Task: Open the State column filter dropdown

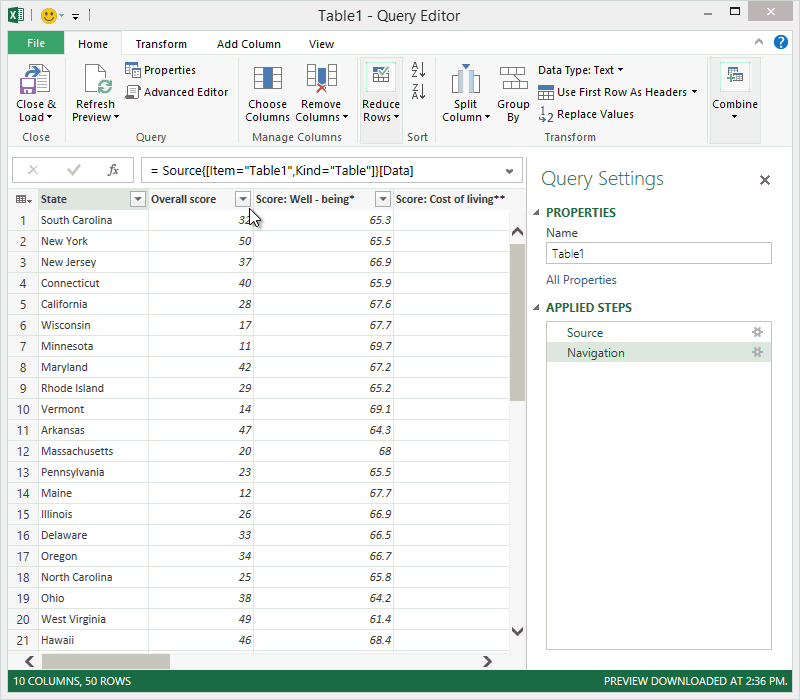Action: (x=137, y=199)
